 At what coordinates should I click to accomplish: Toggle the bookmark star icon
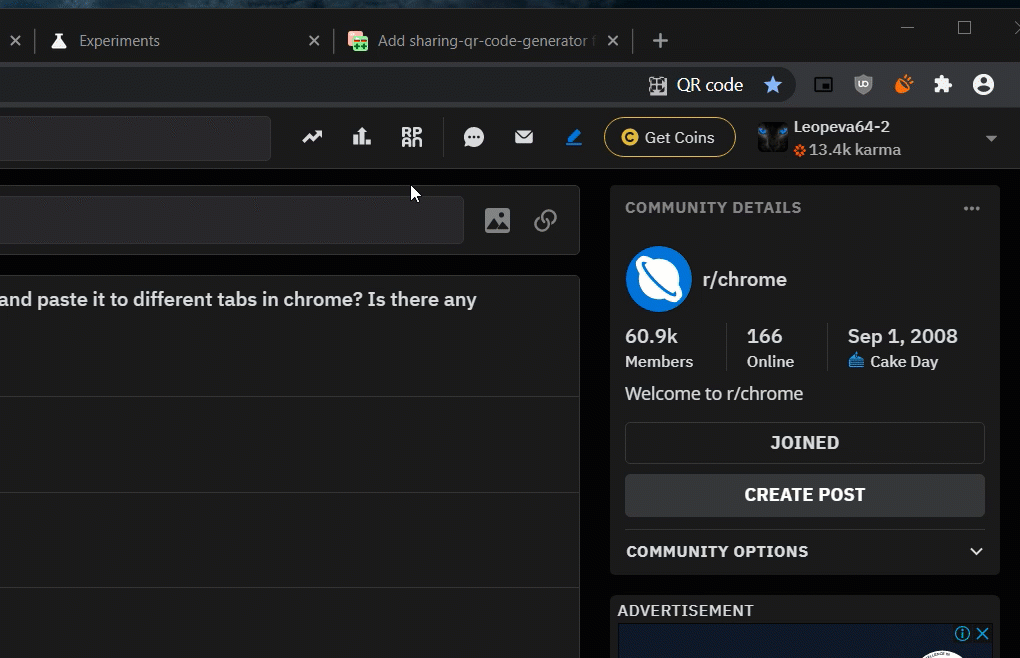coord(773,85)
